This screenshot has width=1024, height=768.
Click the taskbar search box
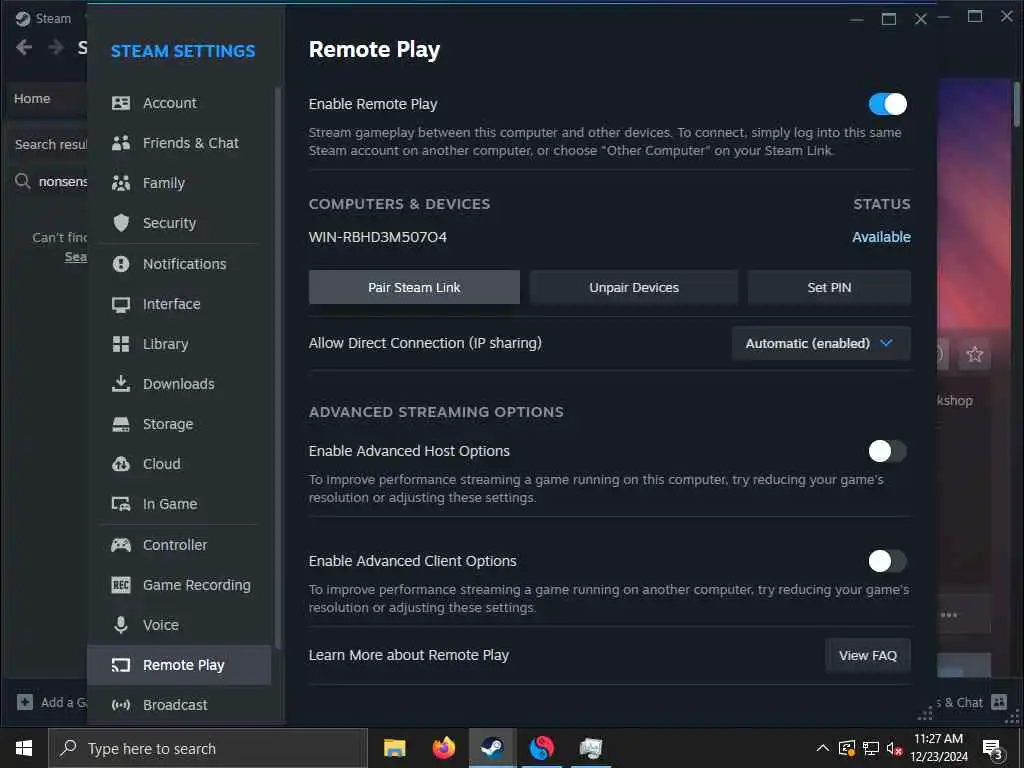pyautogui.click(x=208, y=748)
